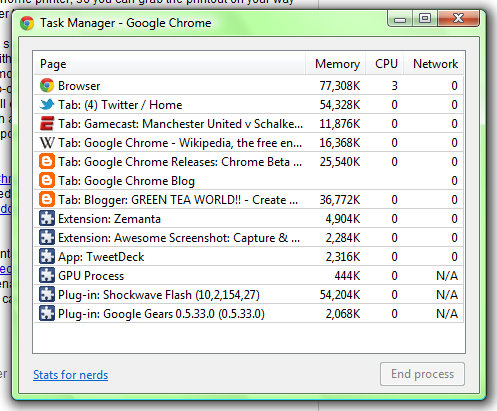Click the 2,316K memory value
Image resolution: width=497 pixels, height=411 pixels.
coord(343,257)
